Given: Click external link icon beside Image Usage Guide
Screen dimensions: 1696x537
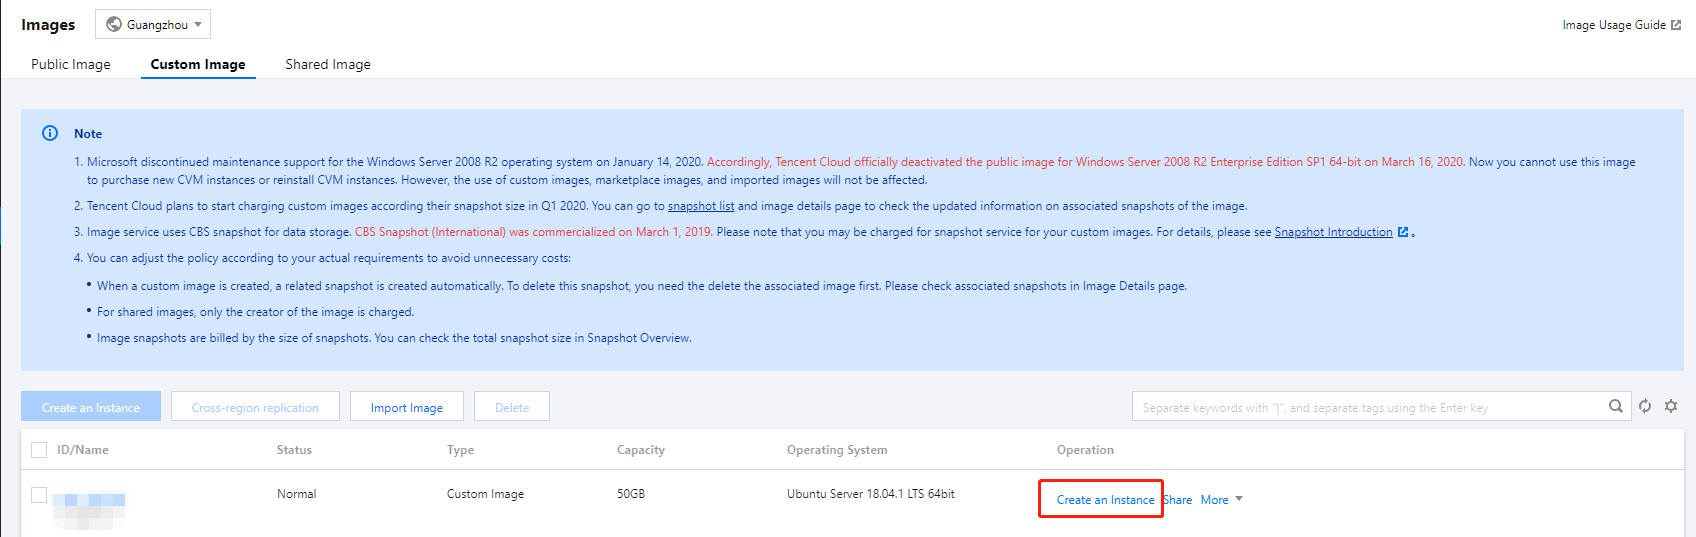Looking at the screenshot, I should [x=1676, y=25].
